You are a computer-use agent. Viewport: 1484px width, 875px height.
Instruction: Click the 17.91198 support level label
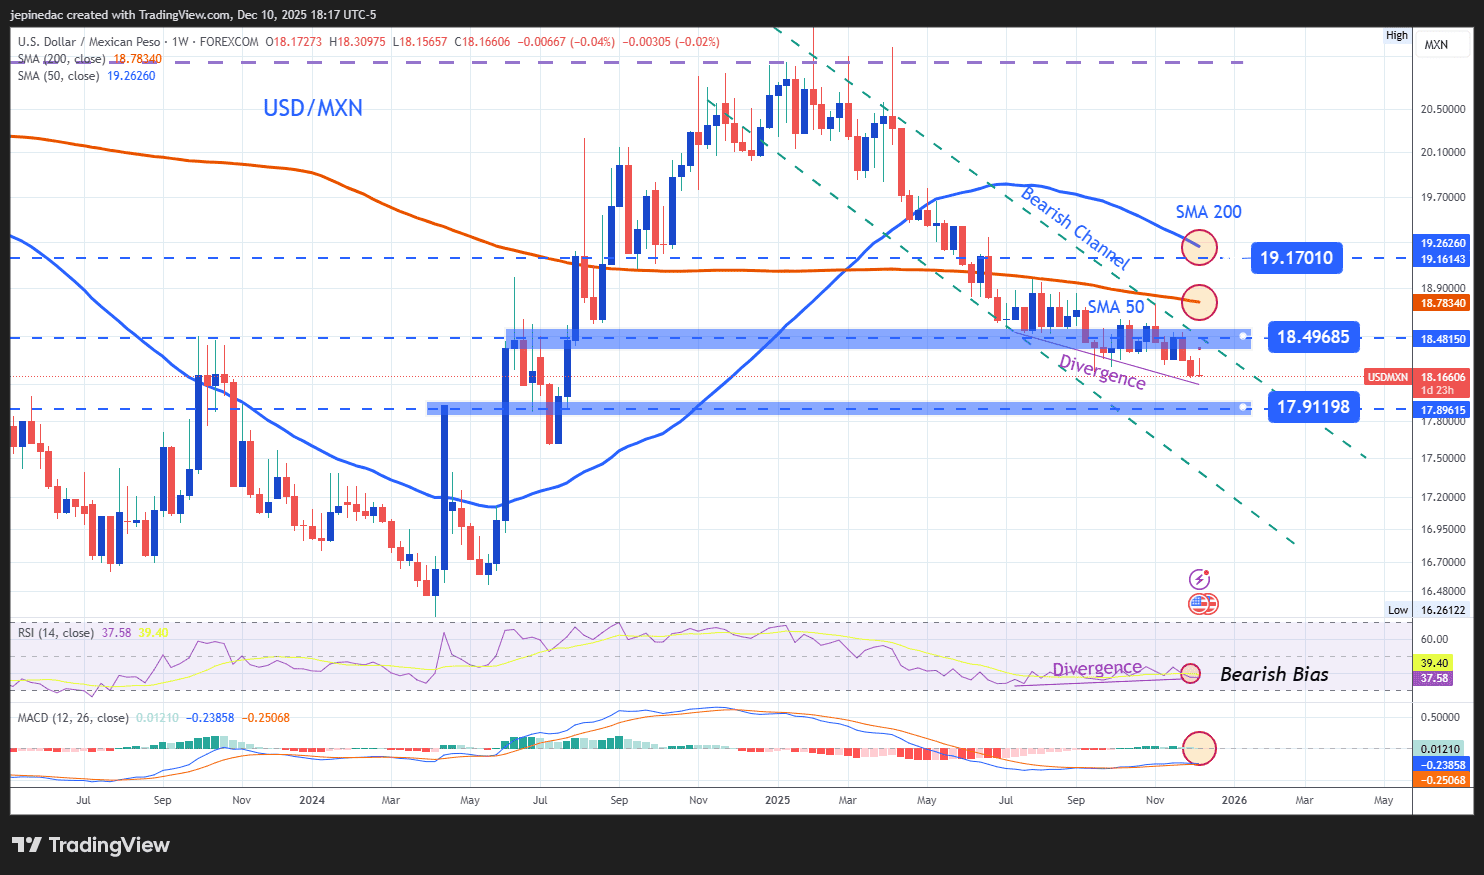click(x=1313, y=407)
